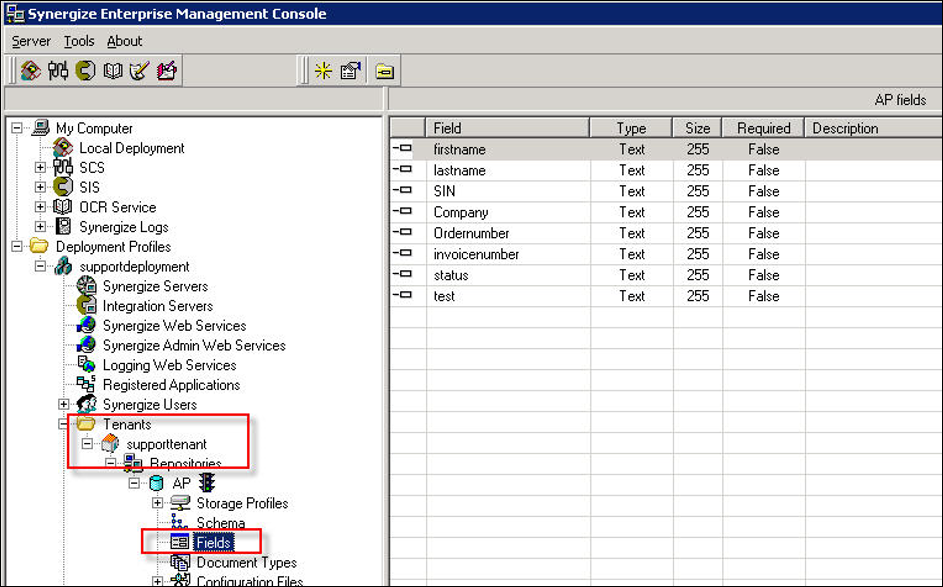Expand the Synergize Logs node
This screenshot has width=943, height=587.
[40, 227]
